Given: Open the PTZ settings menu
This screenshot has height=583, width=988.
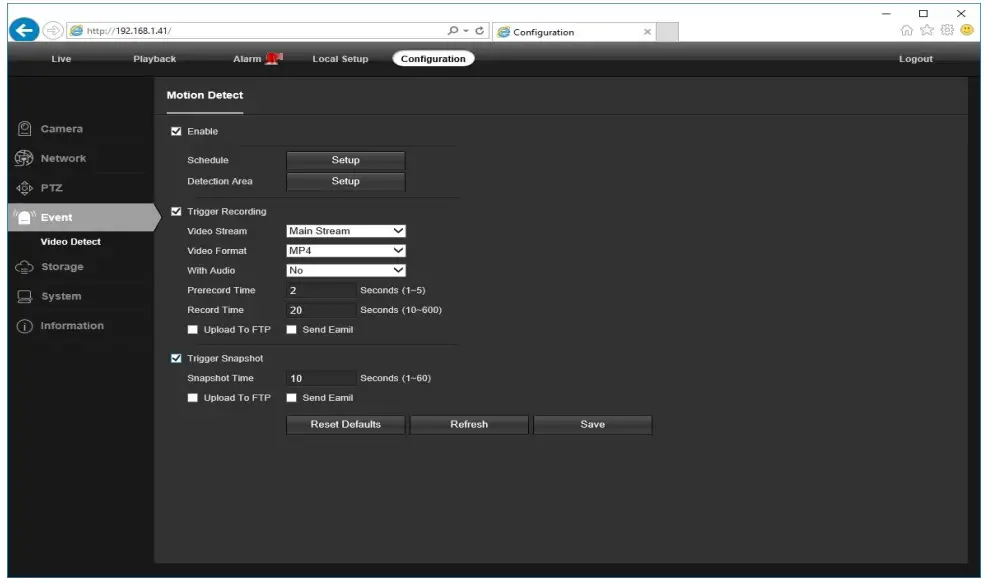Looking at the screenshot, I should point(52,188).
